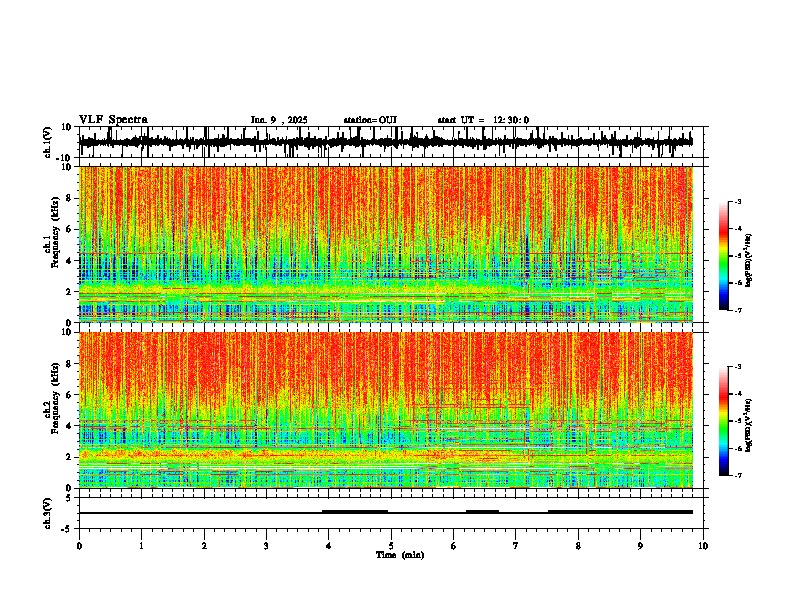Click the '7' time axis tick label

516,546
